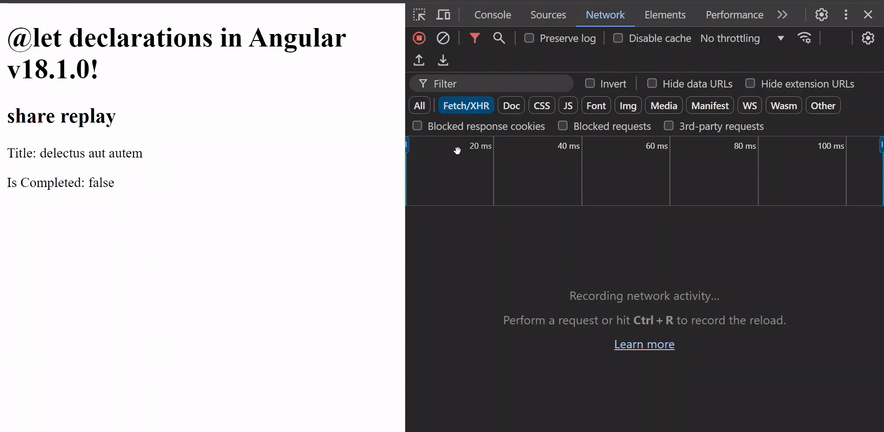Switch to the Sources tab

click(x=548, y=15)
